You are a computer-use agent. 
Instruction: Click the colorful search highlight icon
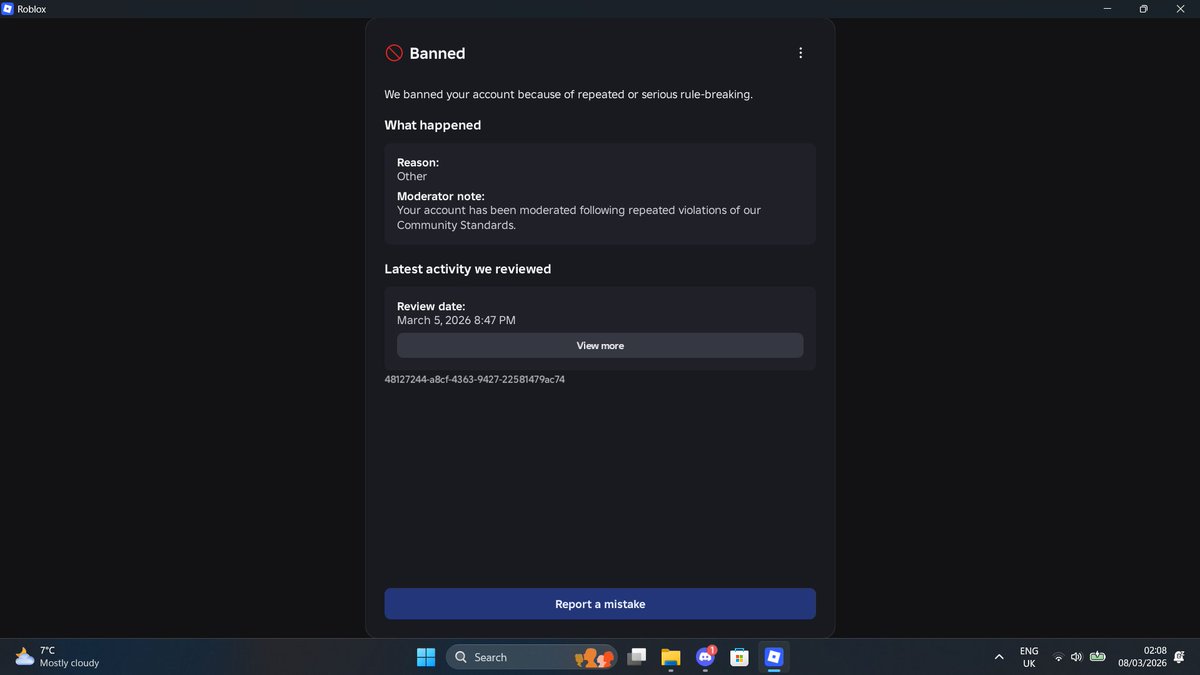coord(594,657)
